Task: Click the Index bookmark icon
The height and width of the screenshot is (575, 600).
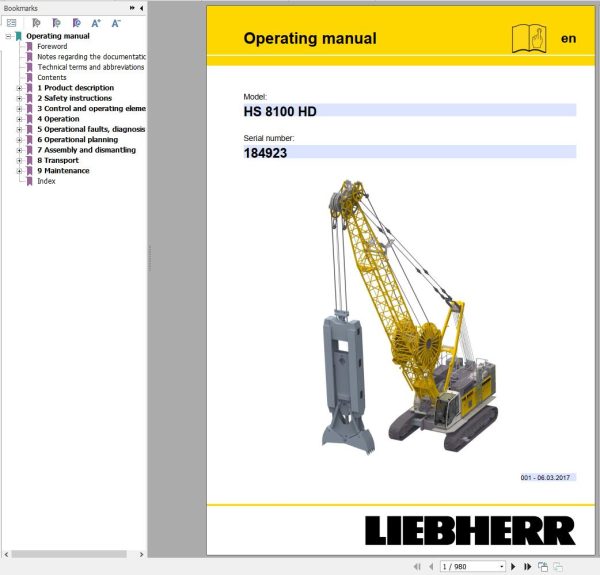Action: 29,181
